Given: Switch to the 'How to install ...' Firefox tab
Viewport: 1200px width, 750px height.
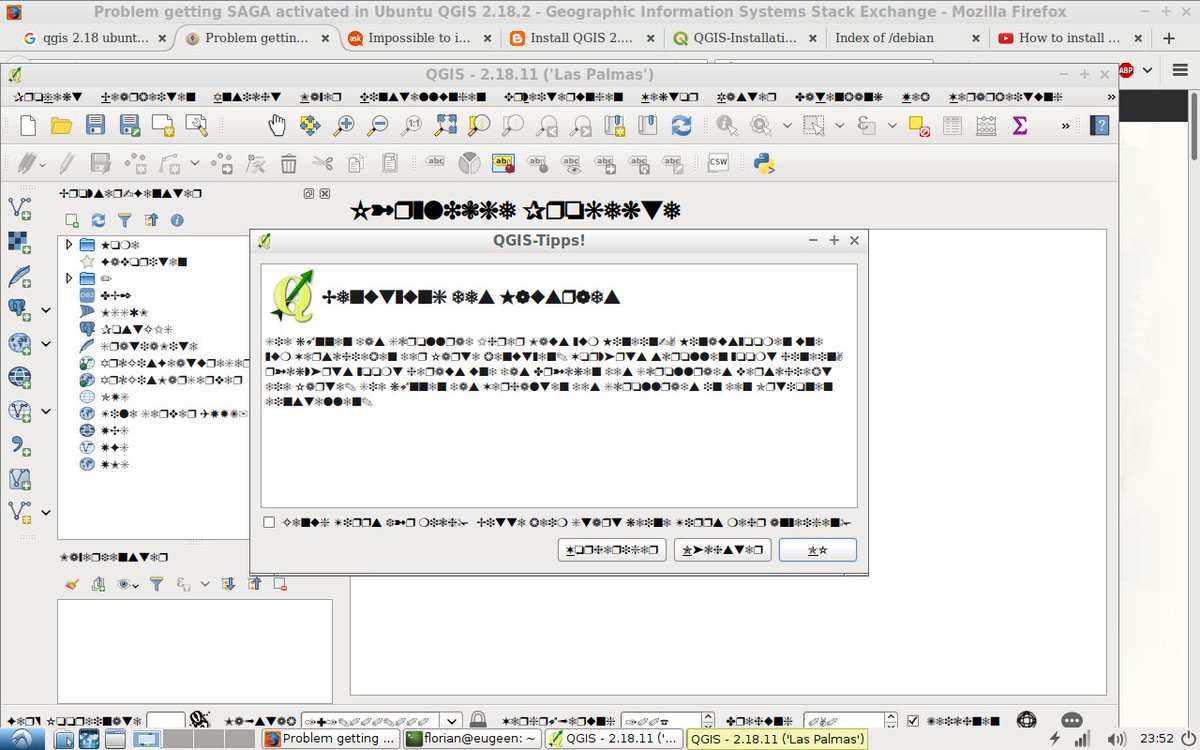Looking at the screenshot, I should pos(1069,38).
